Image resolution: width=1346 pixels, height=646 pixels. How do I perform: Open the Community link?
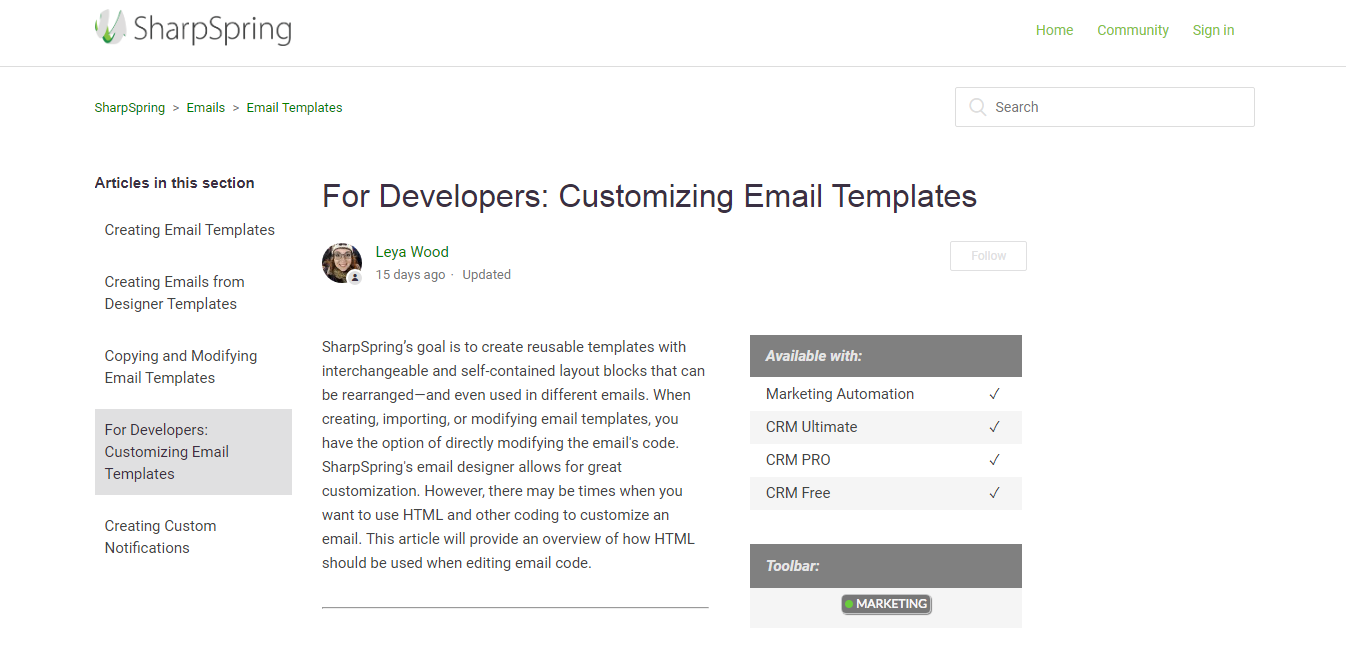1133,30
